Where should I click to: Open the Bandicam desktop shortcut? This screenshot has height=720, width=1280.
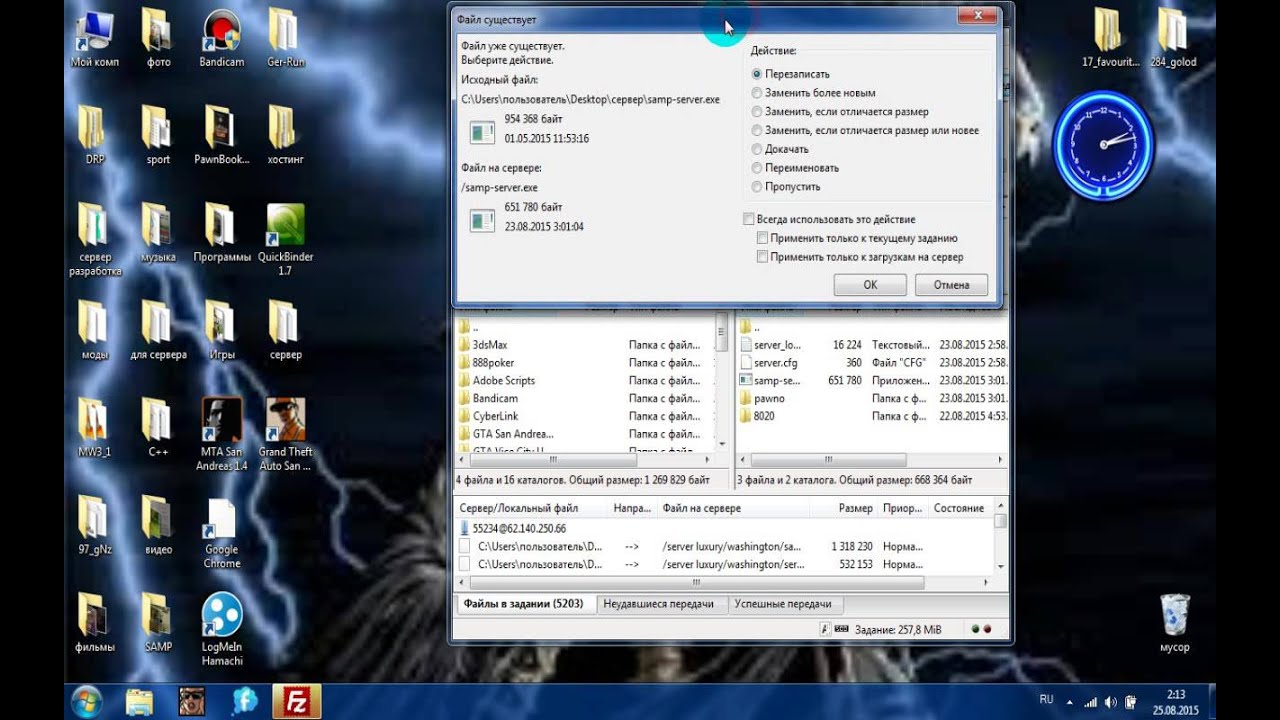pos(221,39)
